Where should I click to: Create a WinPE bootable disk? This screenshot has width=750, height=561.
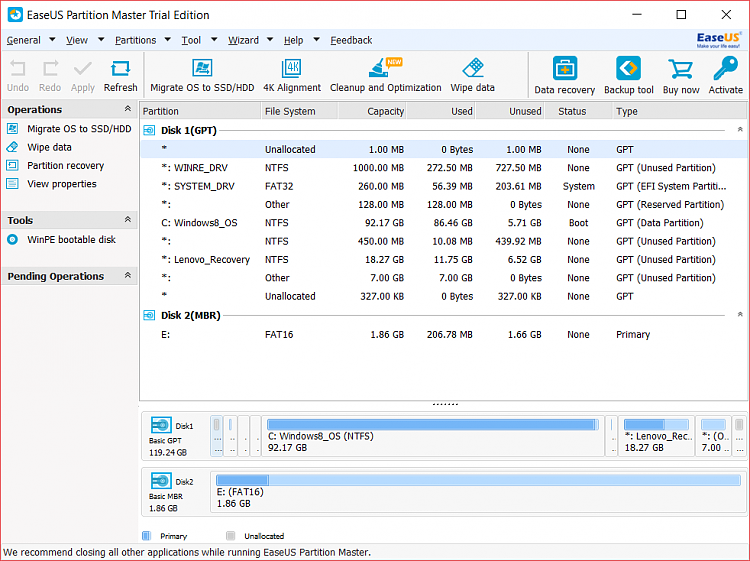point(71,240)
